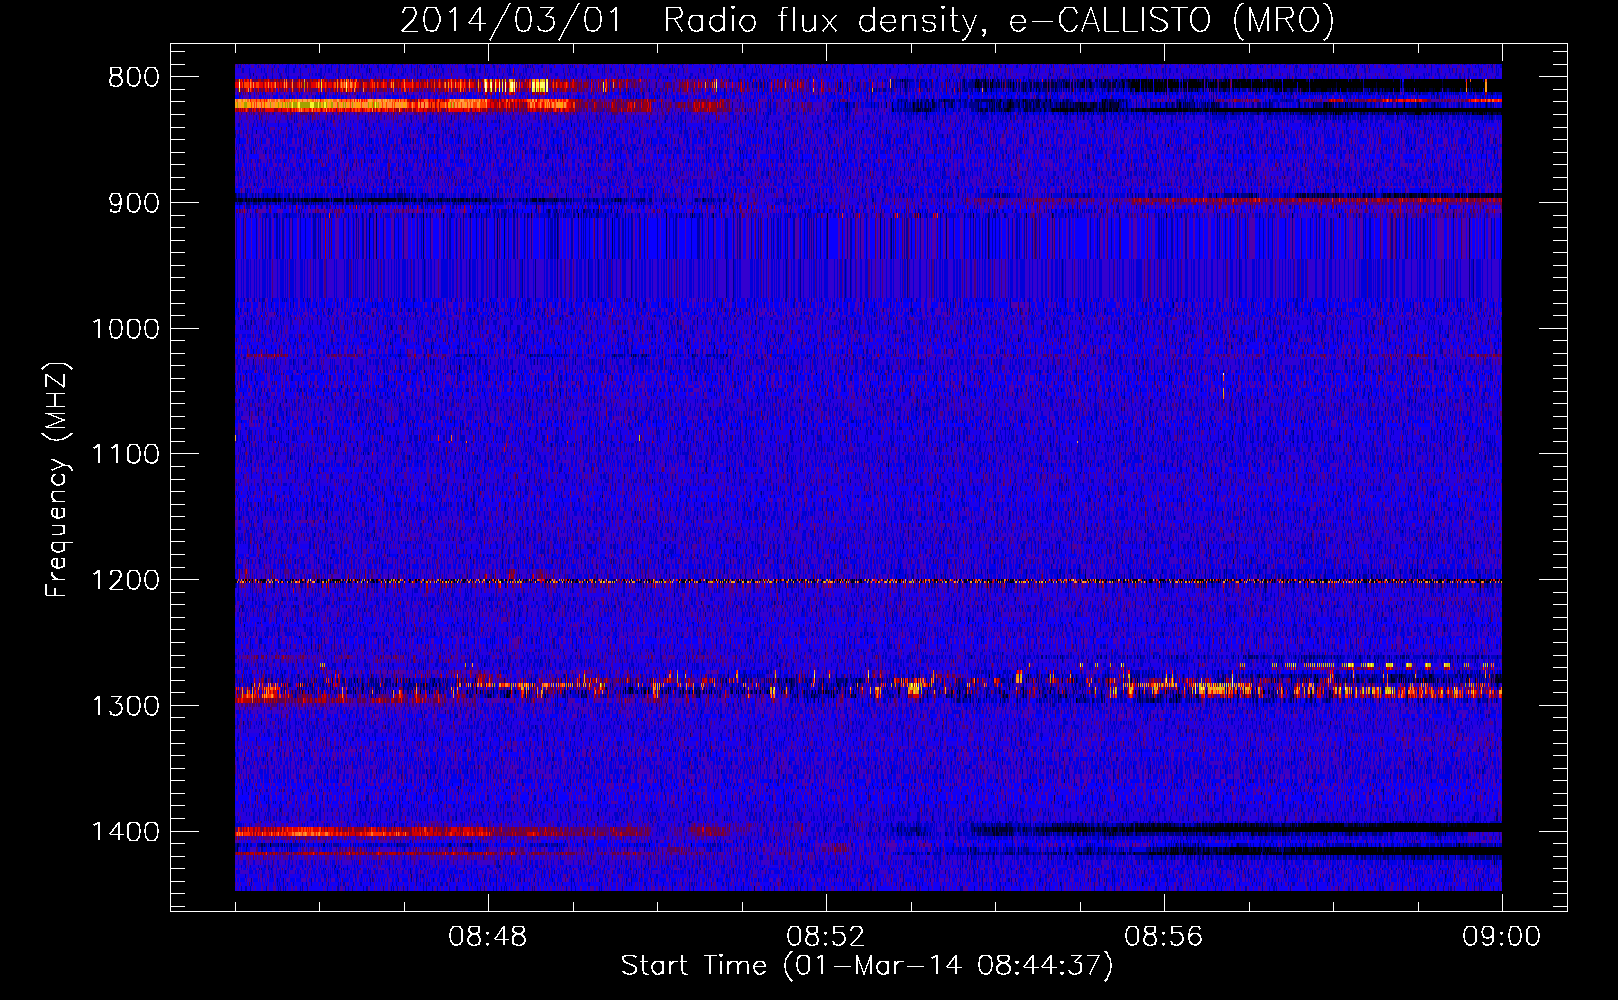
Task: Click the '08:56' time axis label
Action: [x=1164, y=937]
